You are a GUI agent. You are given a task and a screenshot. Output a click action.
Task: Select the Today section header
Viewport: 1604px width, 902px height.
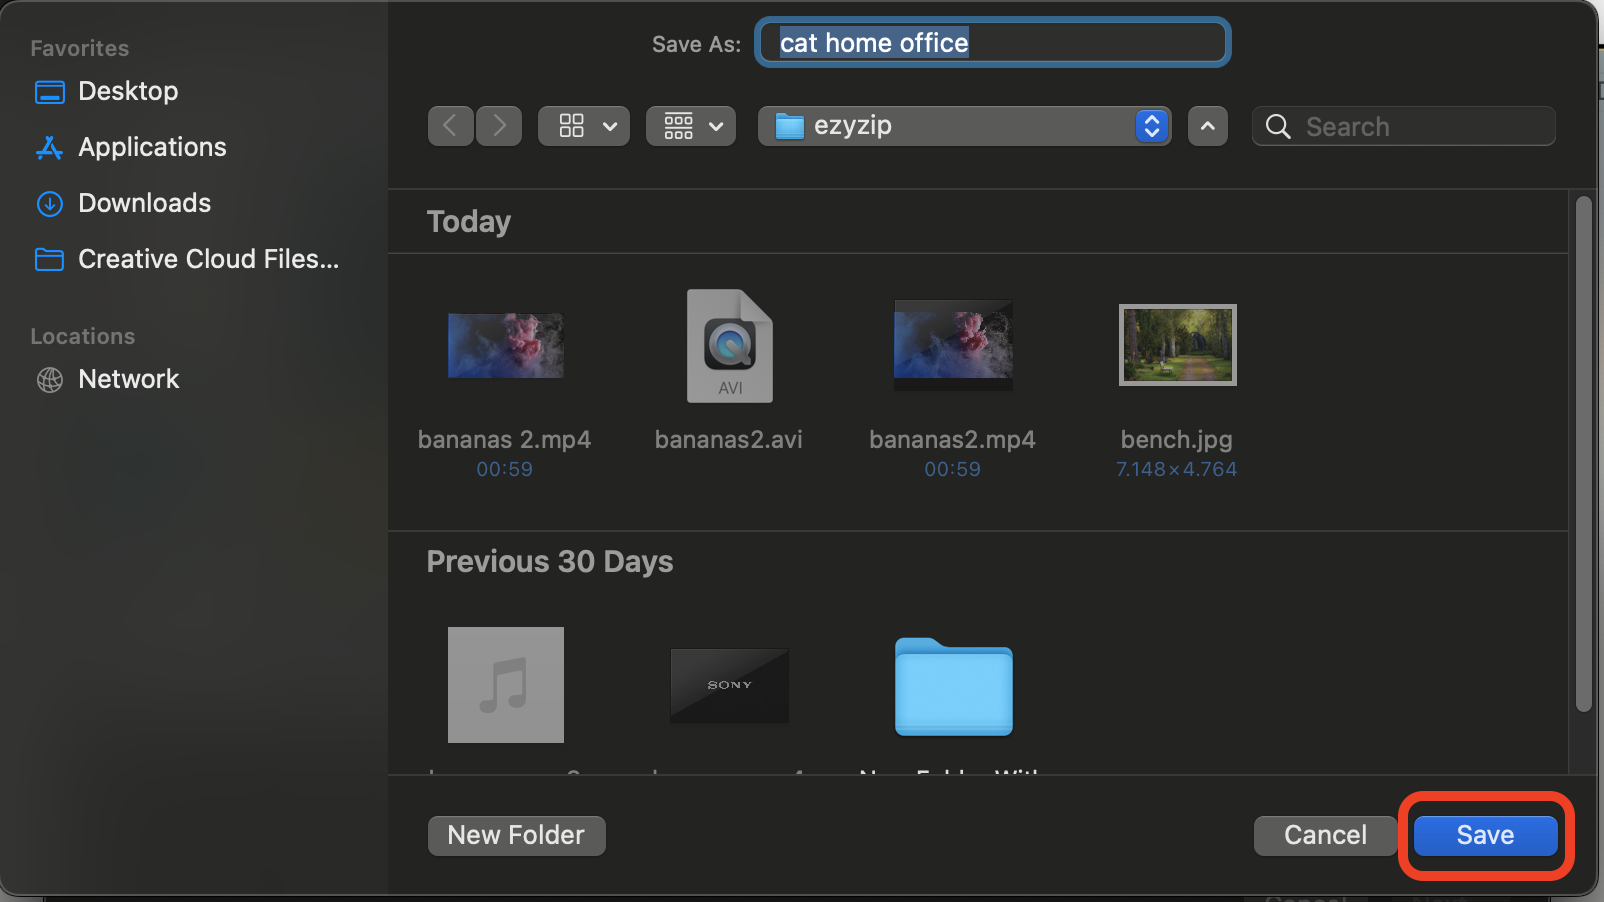[468, 221]
